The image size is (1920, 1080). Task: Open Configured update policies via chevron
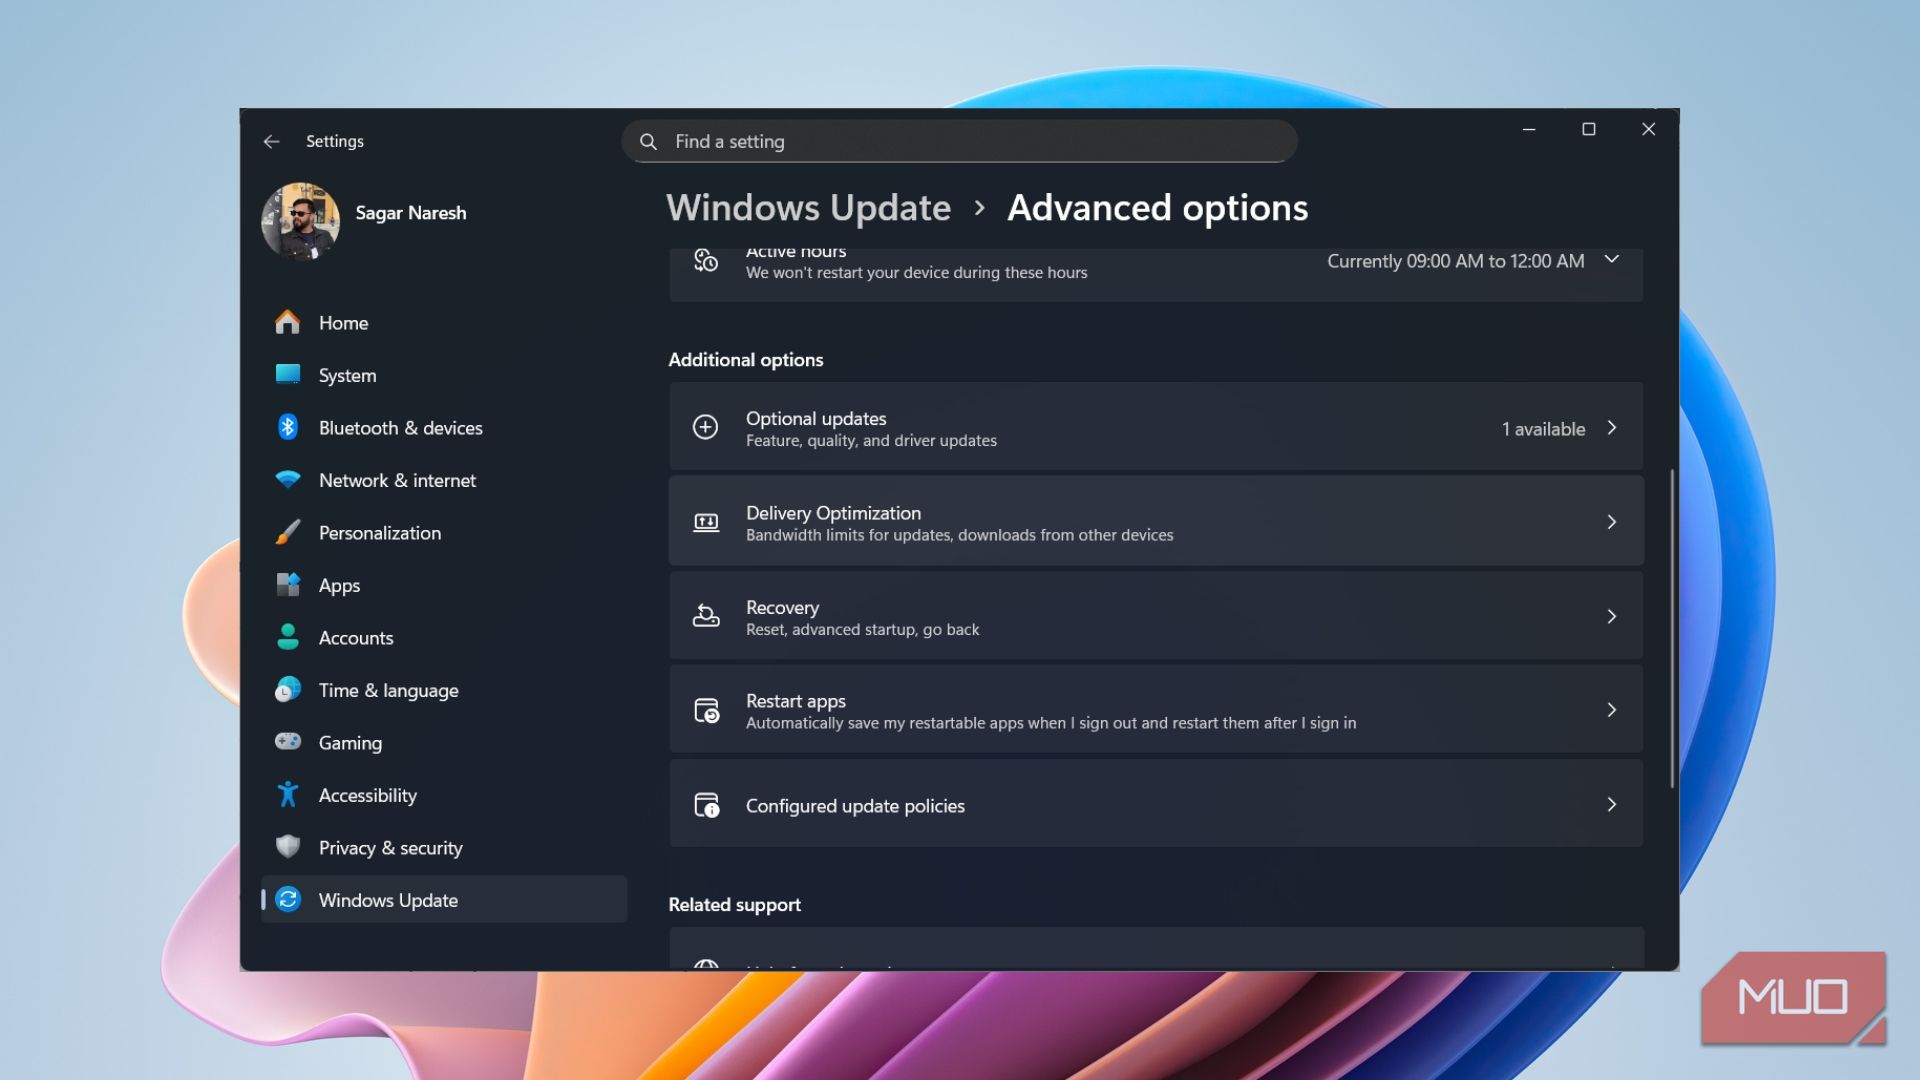[1612, 804]
